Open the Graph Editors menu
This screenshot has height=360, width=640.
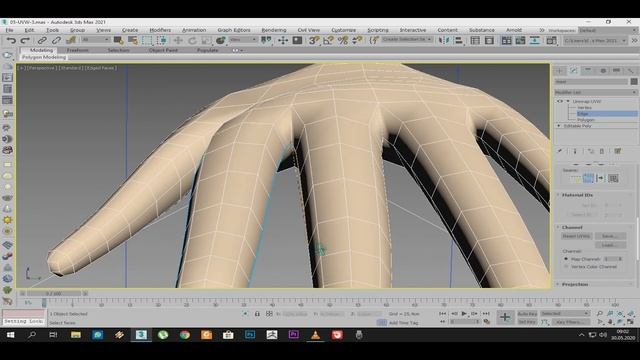click(x=234, y=30)
